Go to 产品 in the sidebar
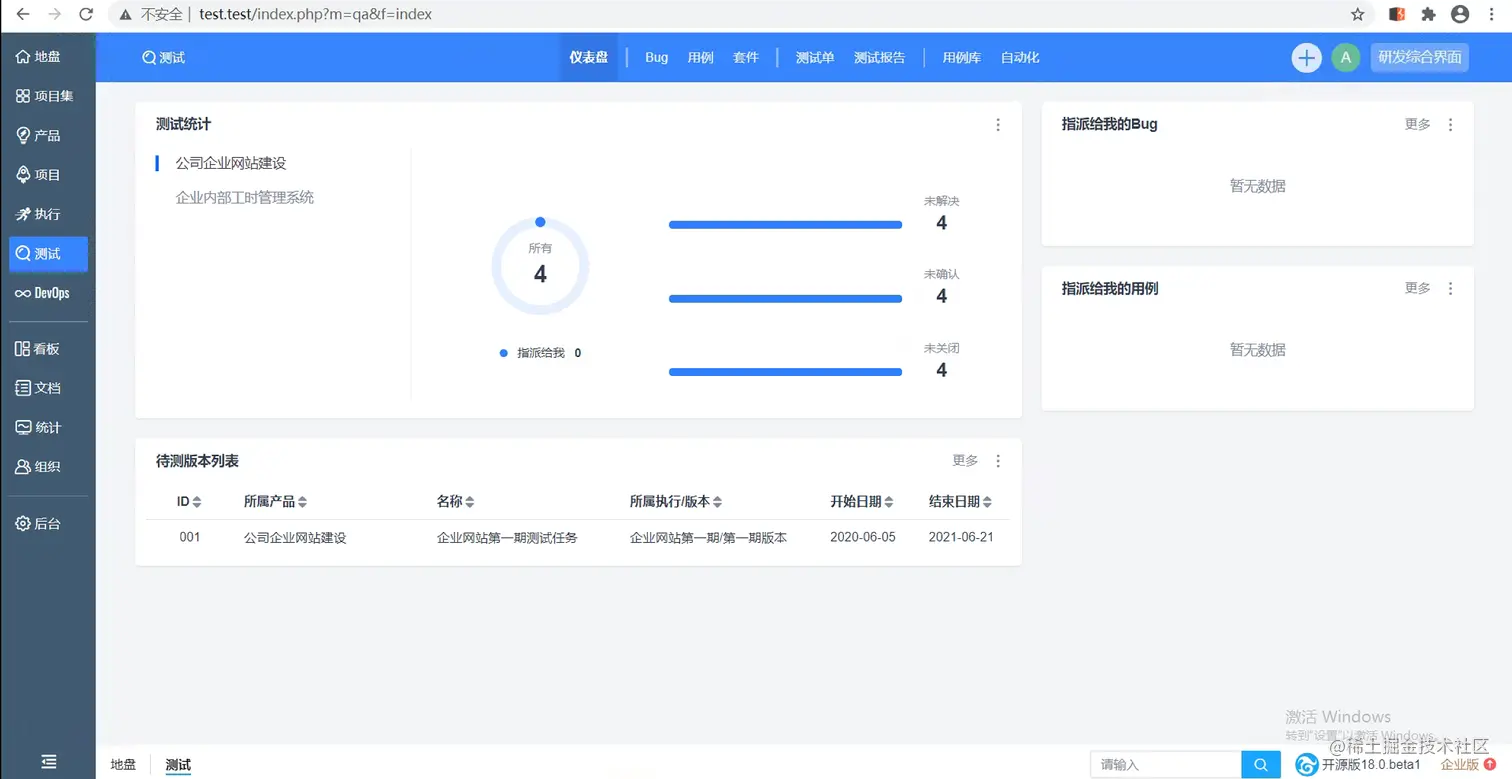1512x779 pixels. click(48, 135)
